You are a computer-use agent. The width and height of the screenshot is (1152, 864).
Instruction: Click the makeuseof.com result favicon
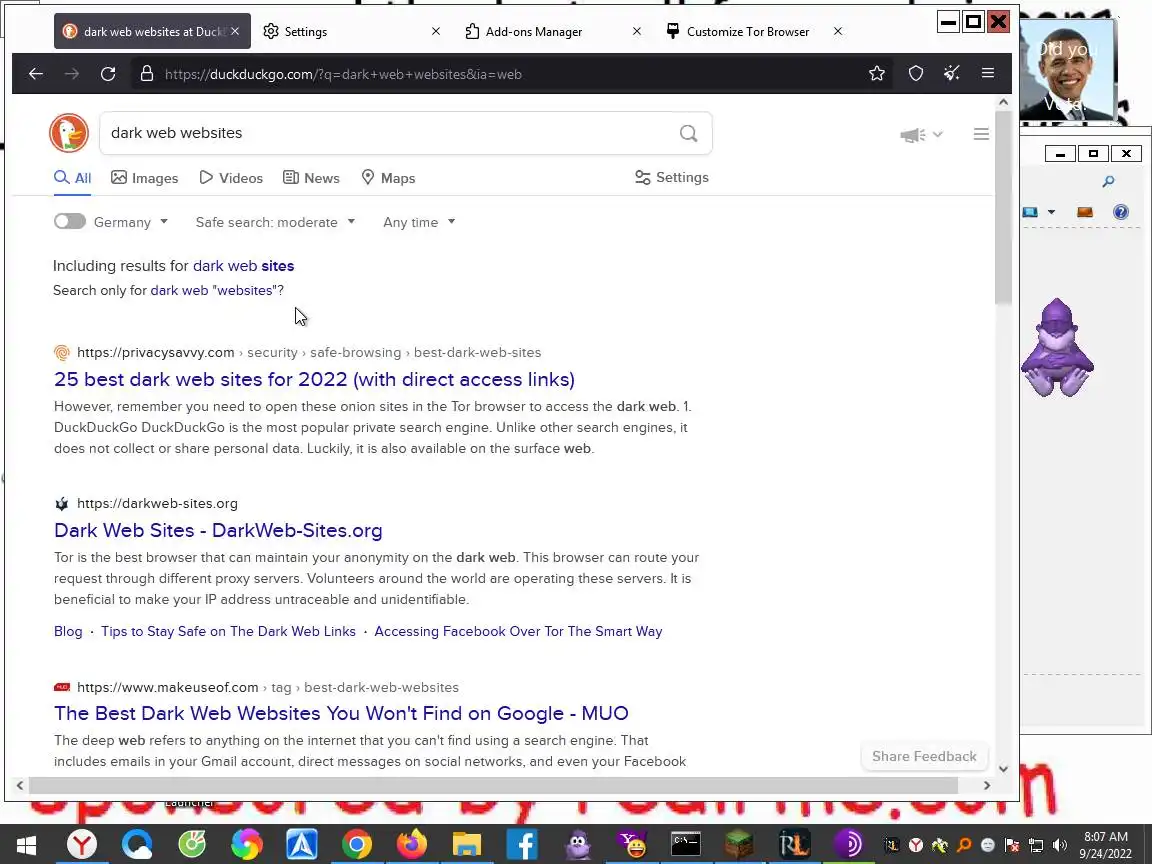click(x=62, y=687)
